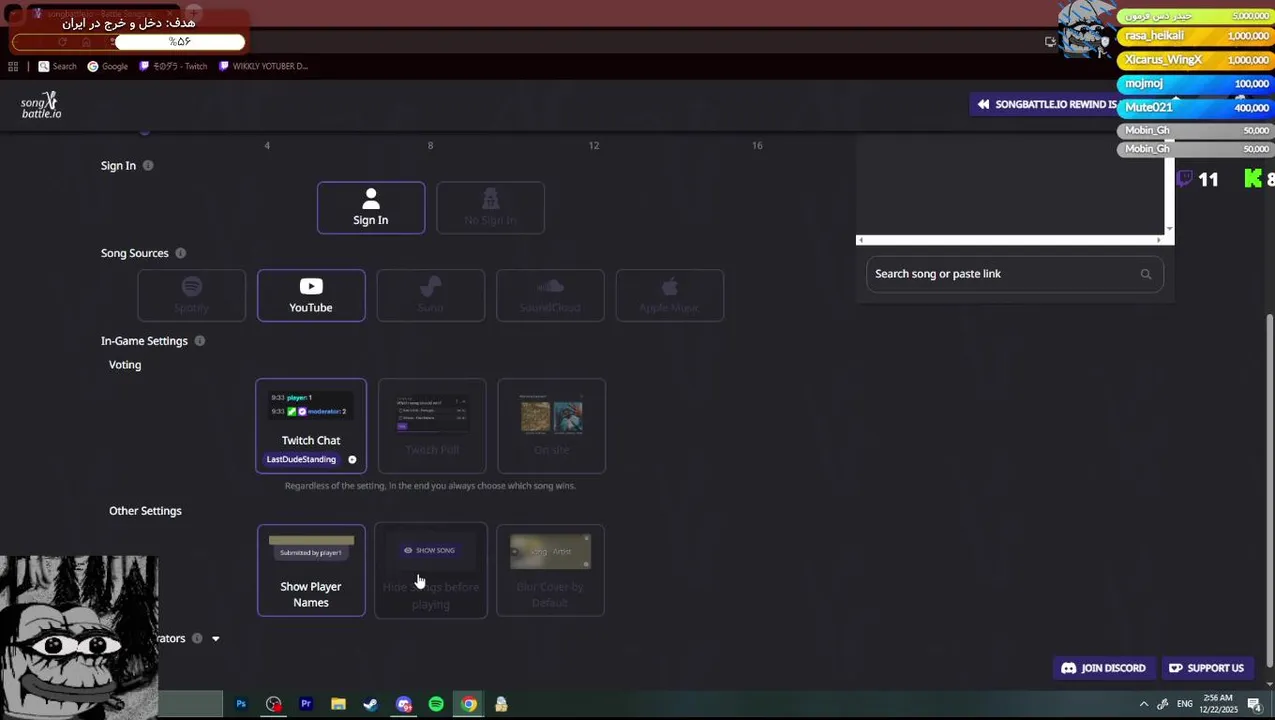Open the browser apps grid icon
This screenshot has width=1275, height=720.
pyautogui.click(x=13, y=66)
